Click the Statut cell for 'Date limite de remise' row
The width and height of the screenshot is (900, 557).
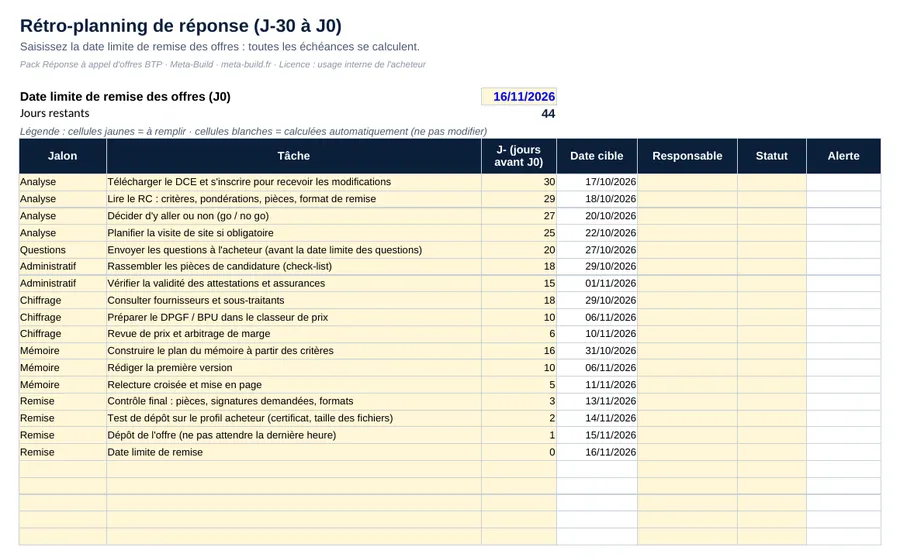click(x=772, y=452)
